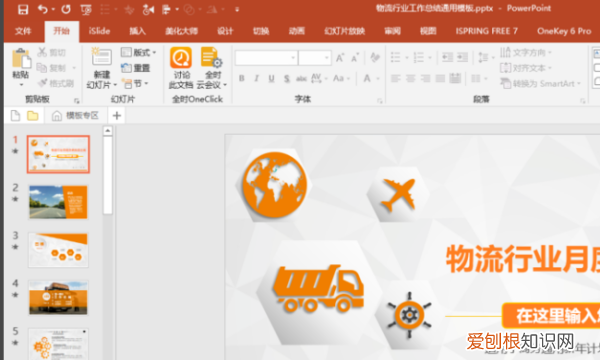Toggle text shadow S
The width and height of the screenshot is (600, 360).
[287, 79]
